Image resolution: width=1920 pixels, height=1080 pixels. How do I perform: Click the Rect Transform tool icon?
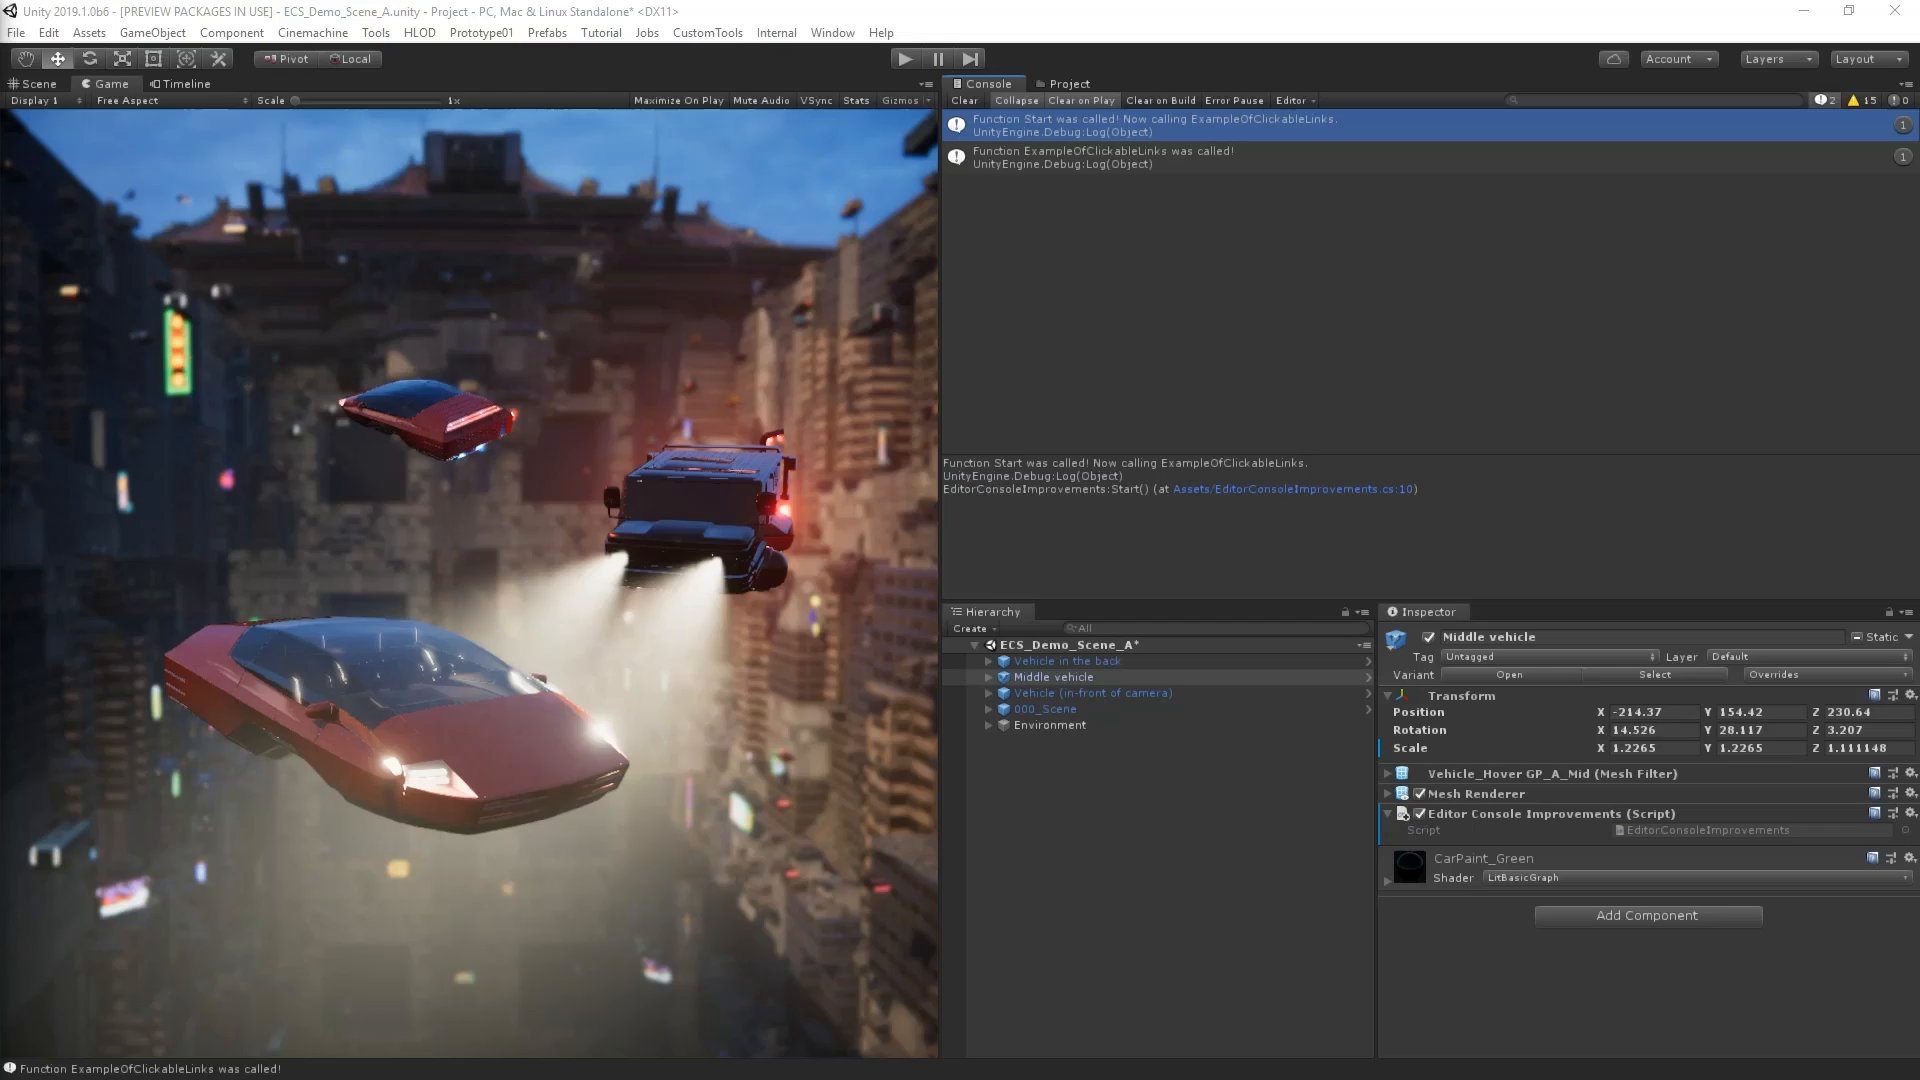point(153,58)
